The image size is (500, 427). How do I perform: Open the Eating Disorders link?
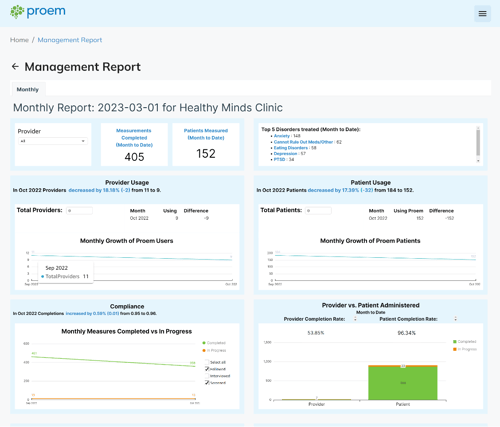[291, 148]
